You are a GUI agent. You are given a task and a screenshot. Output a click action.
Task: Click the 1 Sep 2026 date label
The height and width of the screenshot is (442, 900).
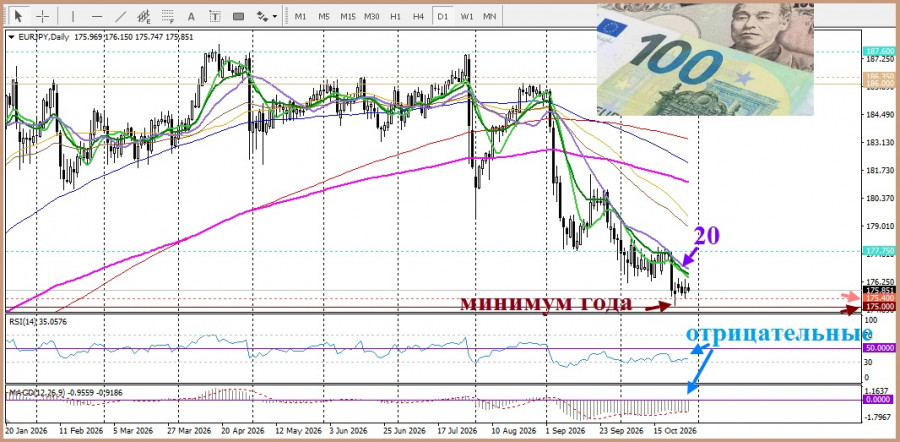(x=565, y=430)
